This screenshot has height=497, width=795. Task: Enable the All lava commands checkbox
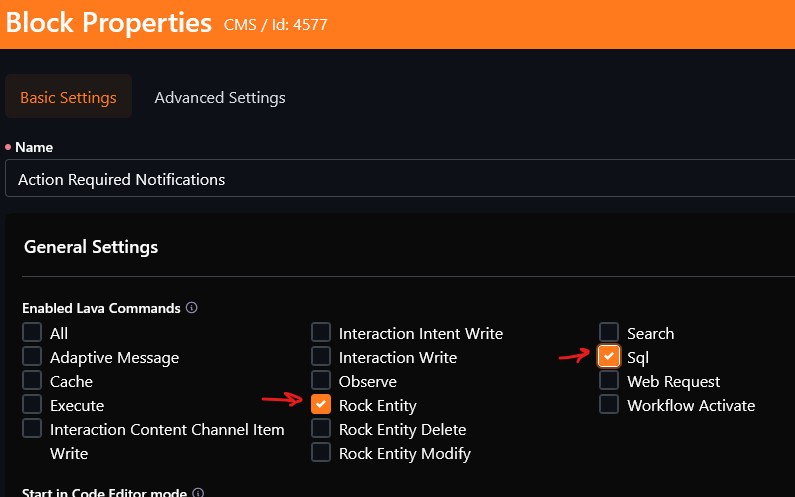coord(33,333)
